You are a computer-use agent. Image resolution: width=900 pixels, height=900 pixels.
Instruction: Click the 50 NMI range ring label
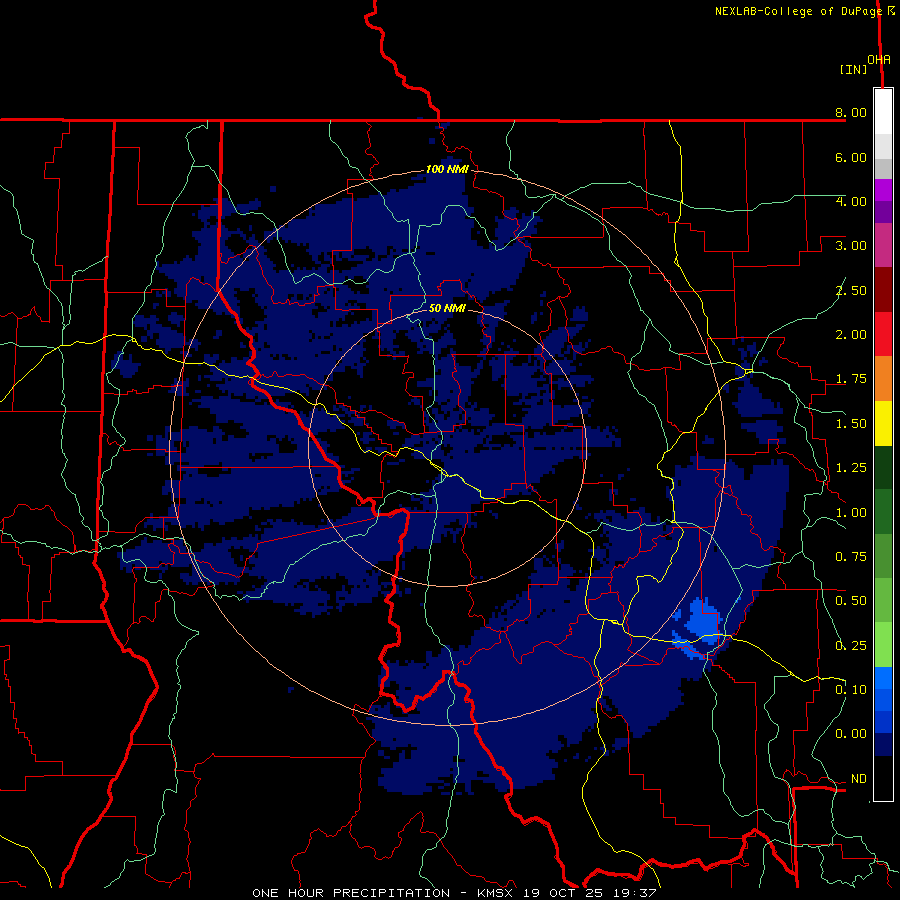(447, 308)
